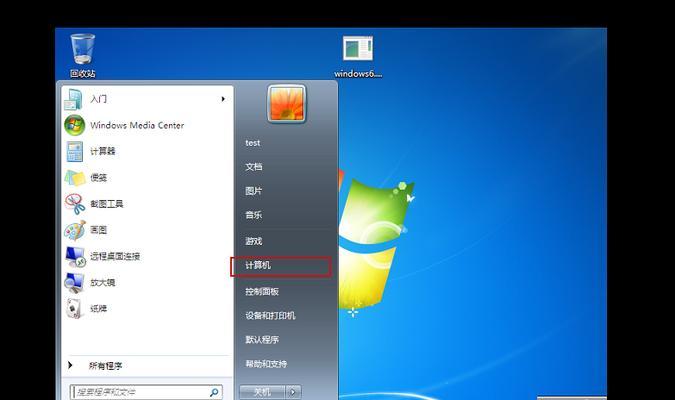Launch the 截图工具 snipping tool icon

pos(75,204)
